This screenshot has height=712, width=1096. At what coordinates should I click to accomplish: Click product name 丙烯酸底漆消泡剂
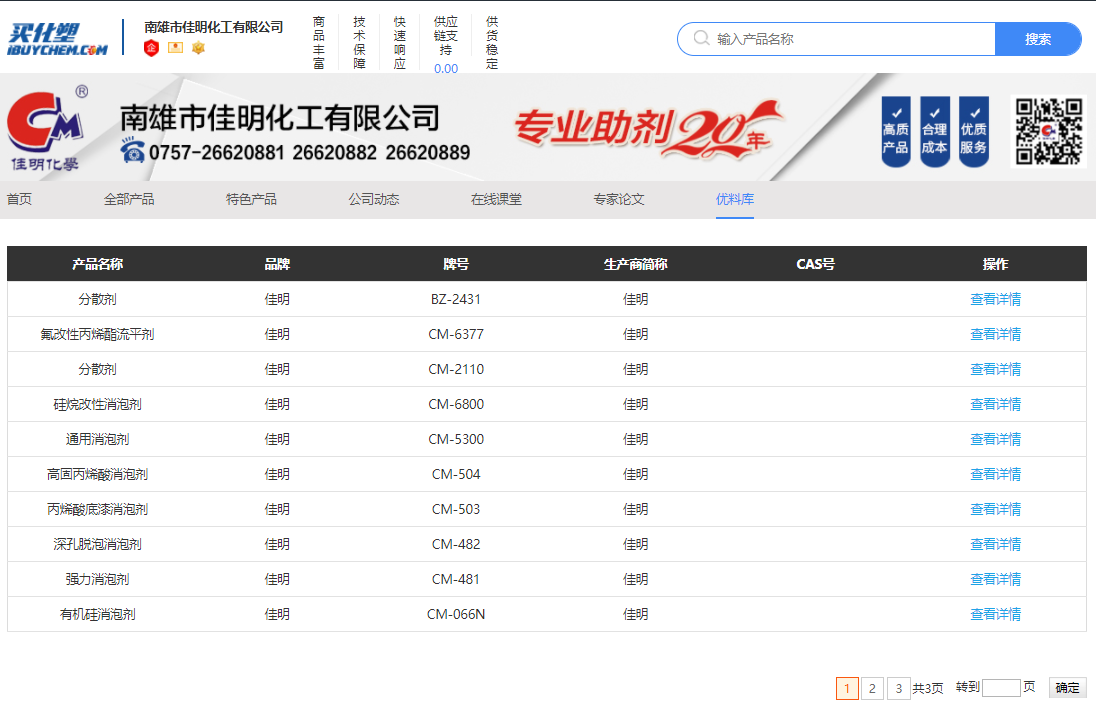[x=97, y=509]
